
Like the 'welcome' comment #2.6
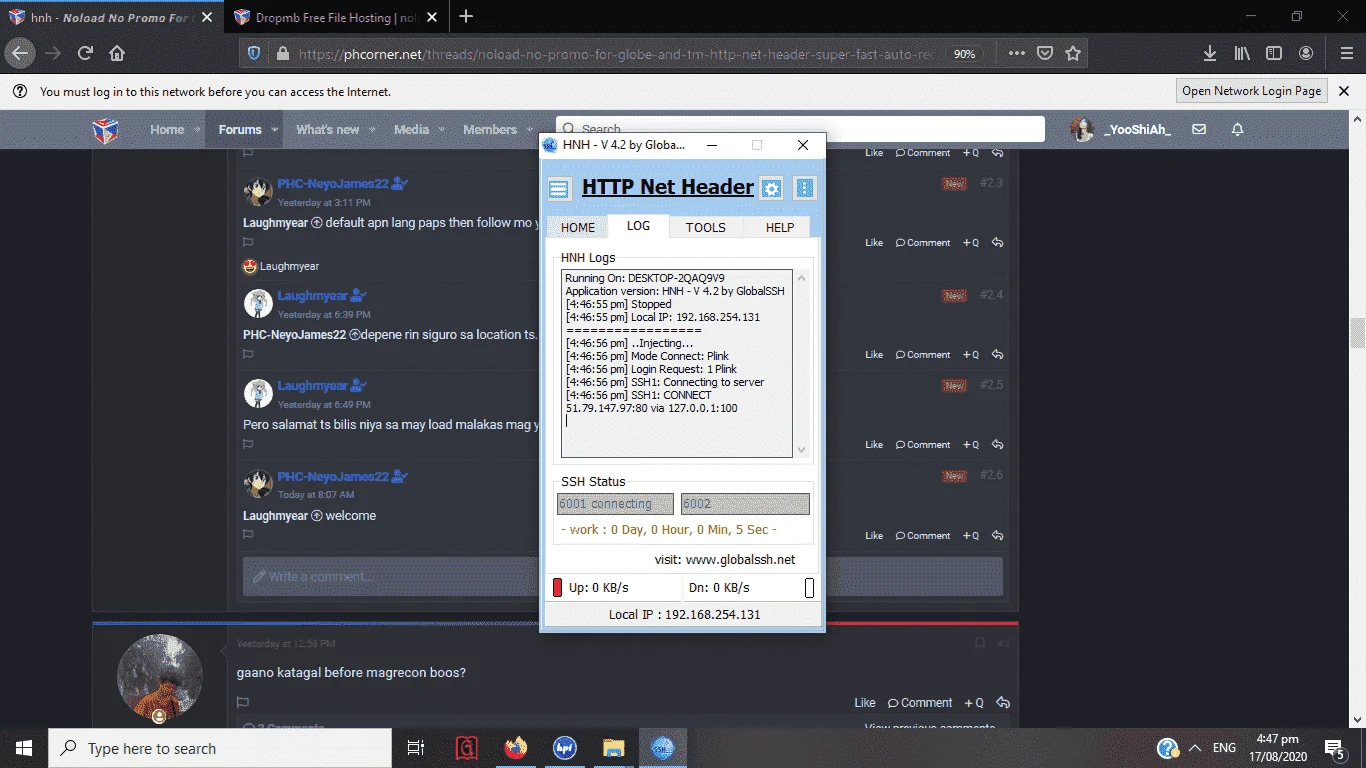(874, 535)
